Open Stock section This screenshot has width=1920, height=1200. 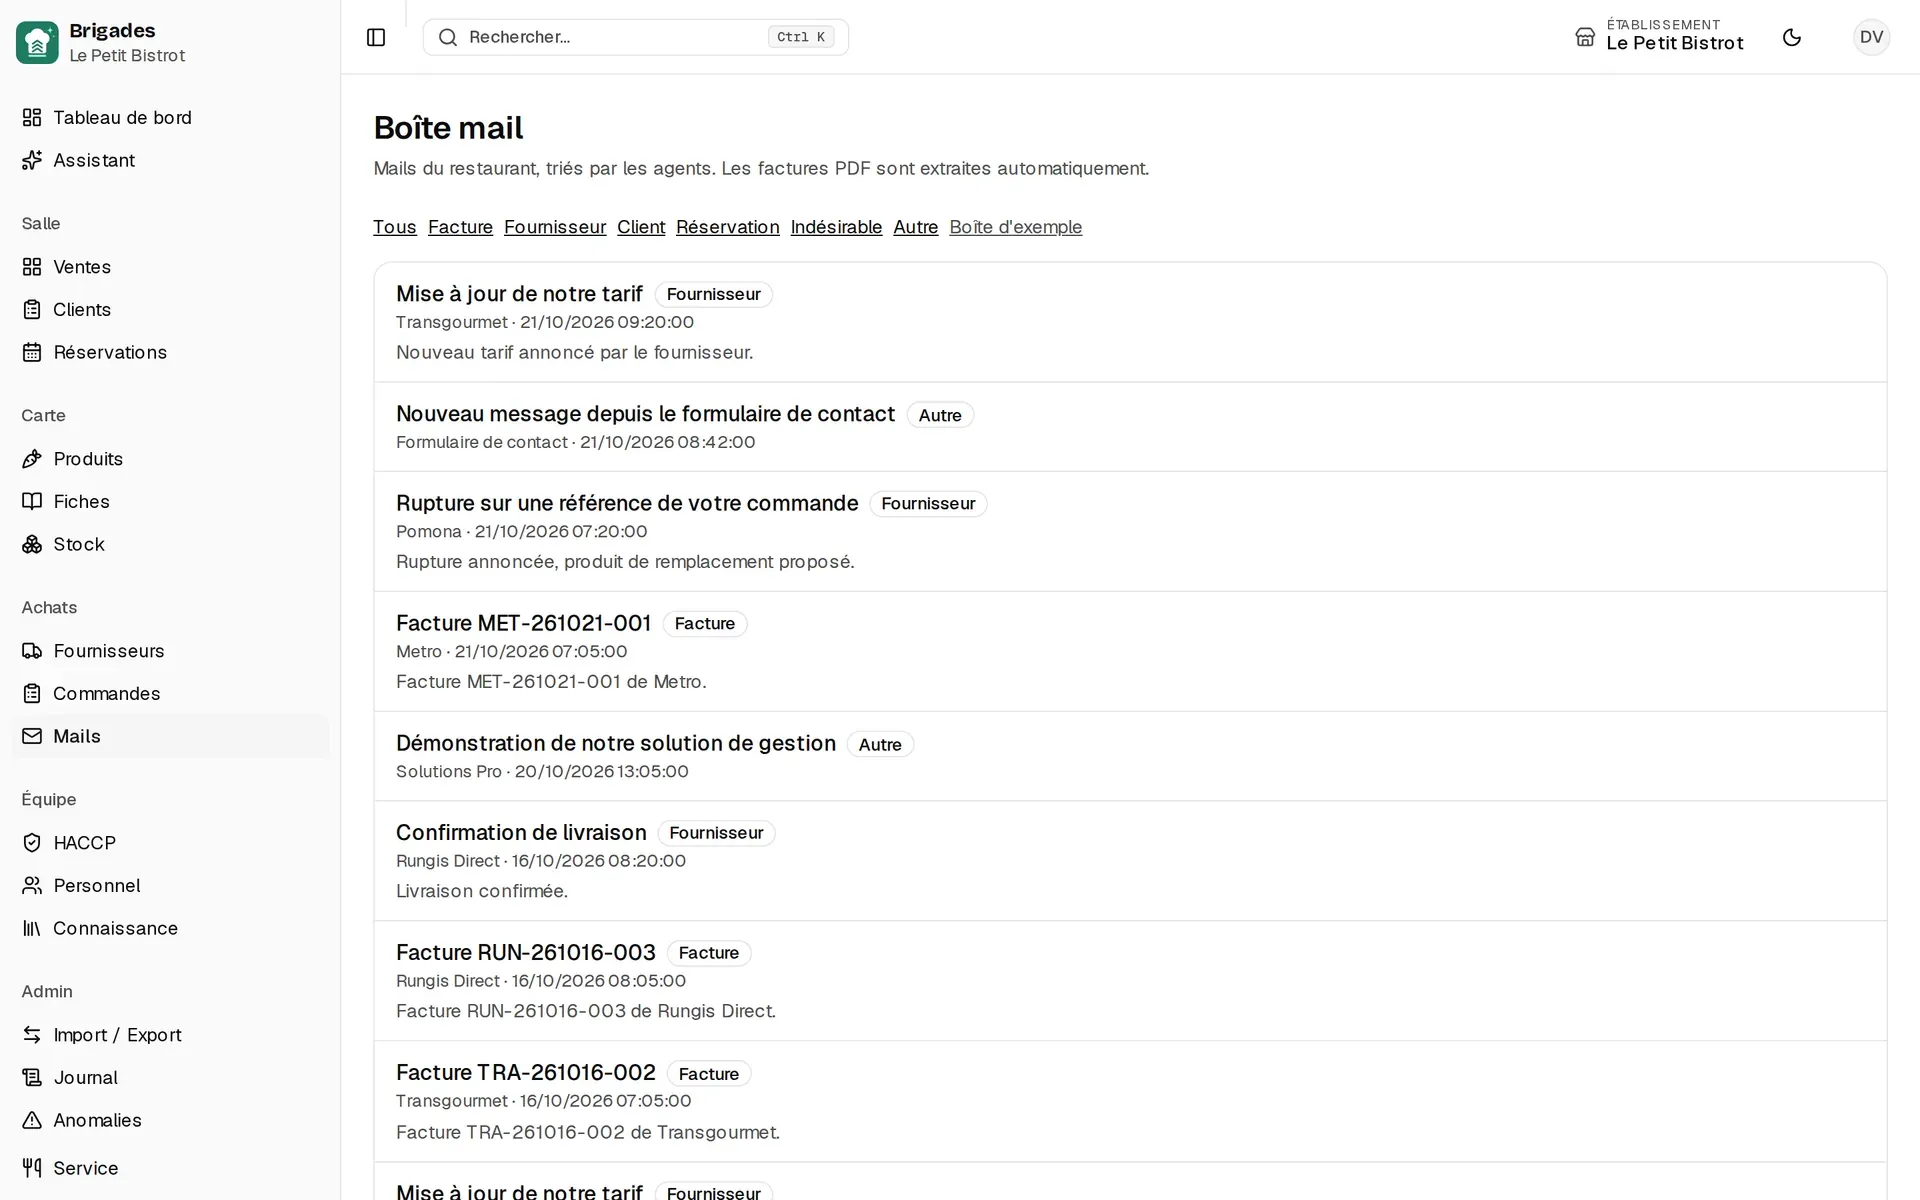(x=171, y=544)
